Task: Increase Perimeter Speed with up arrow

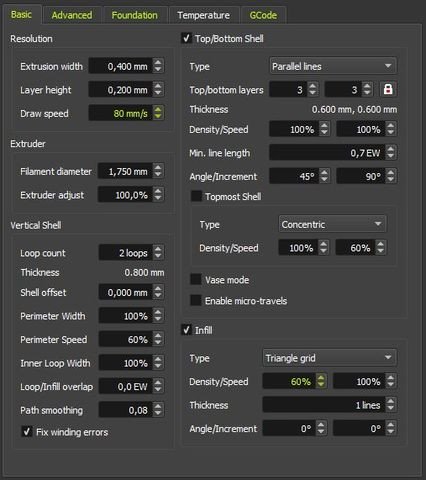Action: (x=158, y=335)
